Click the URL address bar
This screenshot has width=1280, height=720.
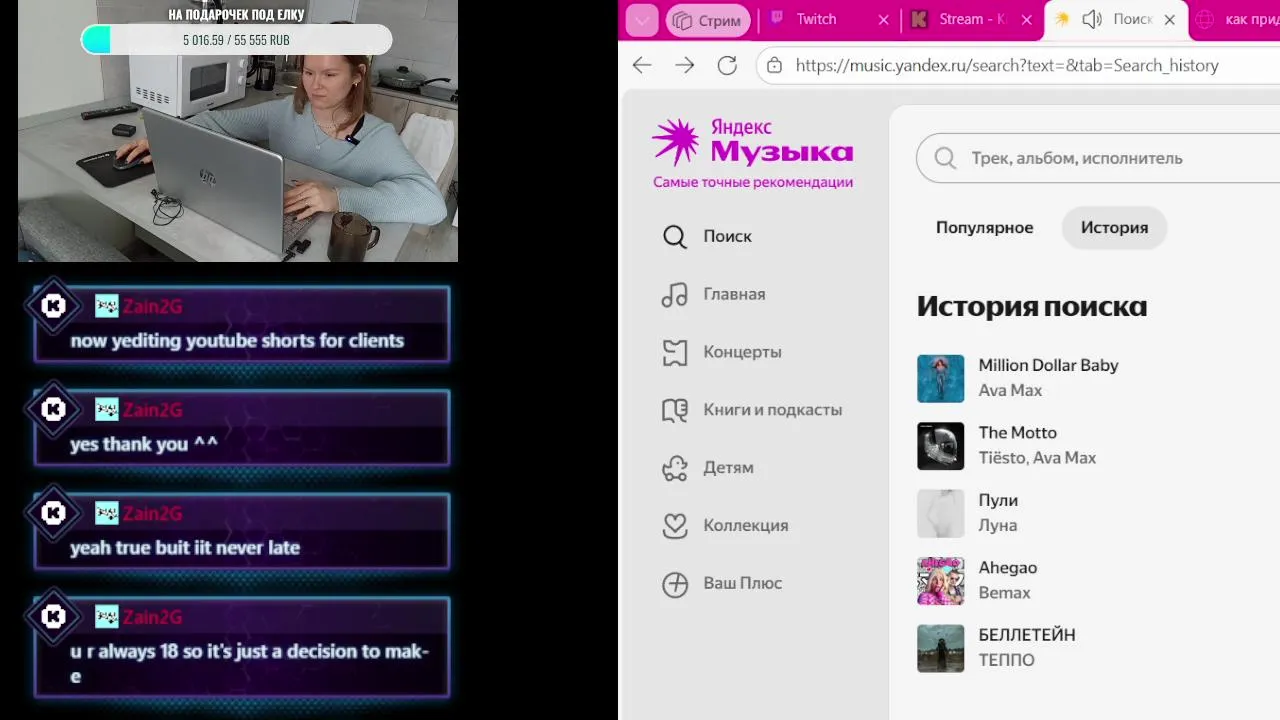[1018, 65]
